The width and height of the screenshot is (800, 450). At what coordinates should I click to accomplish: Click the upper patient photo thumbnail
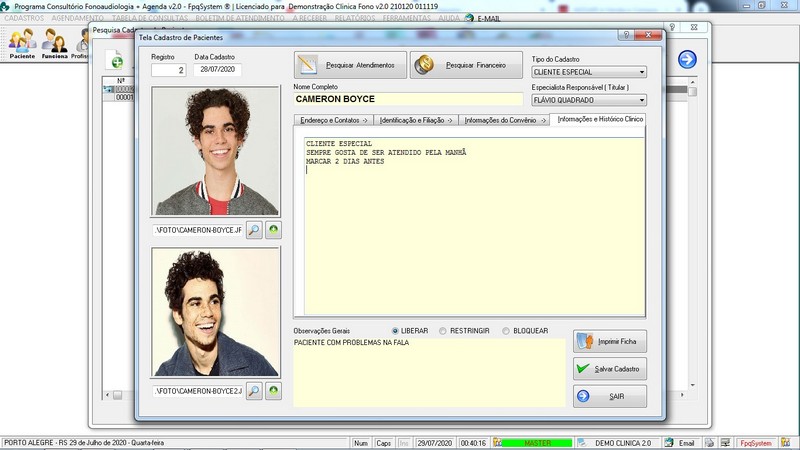click(x=215, y=151)
